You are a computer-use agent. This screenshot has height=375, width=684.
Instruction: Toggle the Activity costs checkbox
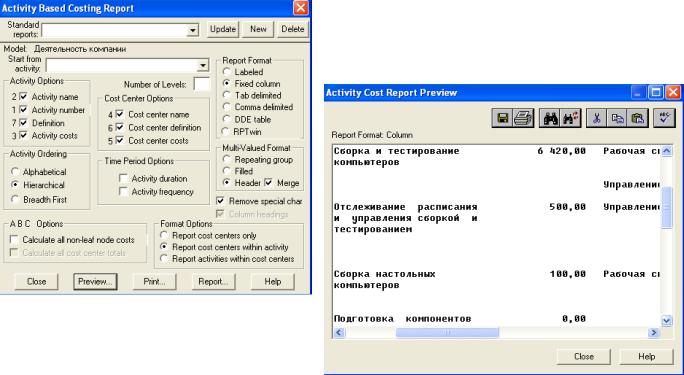coord(24,135)
